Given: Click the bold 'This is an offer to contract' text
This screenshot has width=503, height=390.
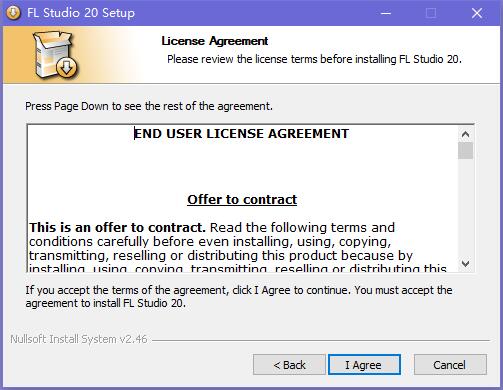Looking at the screenshot, I should 117,228.
